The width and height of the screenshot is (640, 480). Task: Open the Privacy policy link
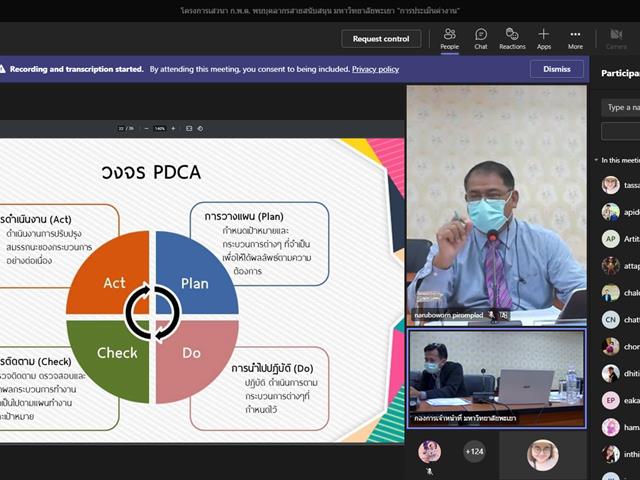376,69
